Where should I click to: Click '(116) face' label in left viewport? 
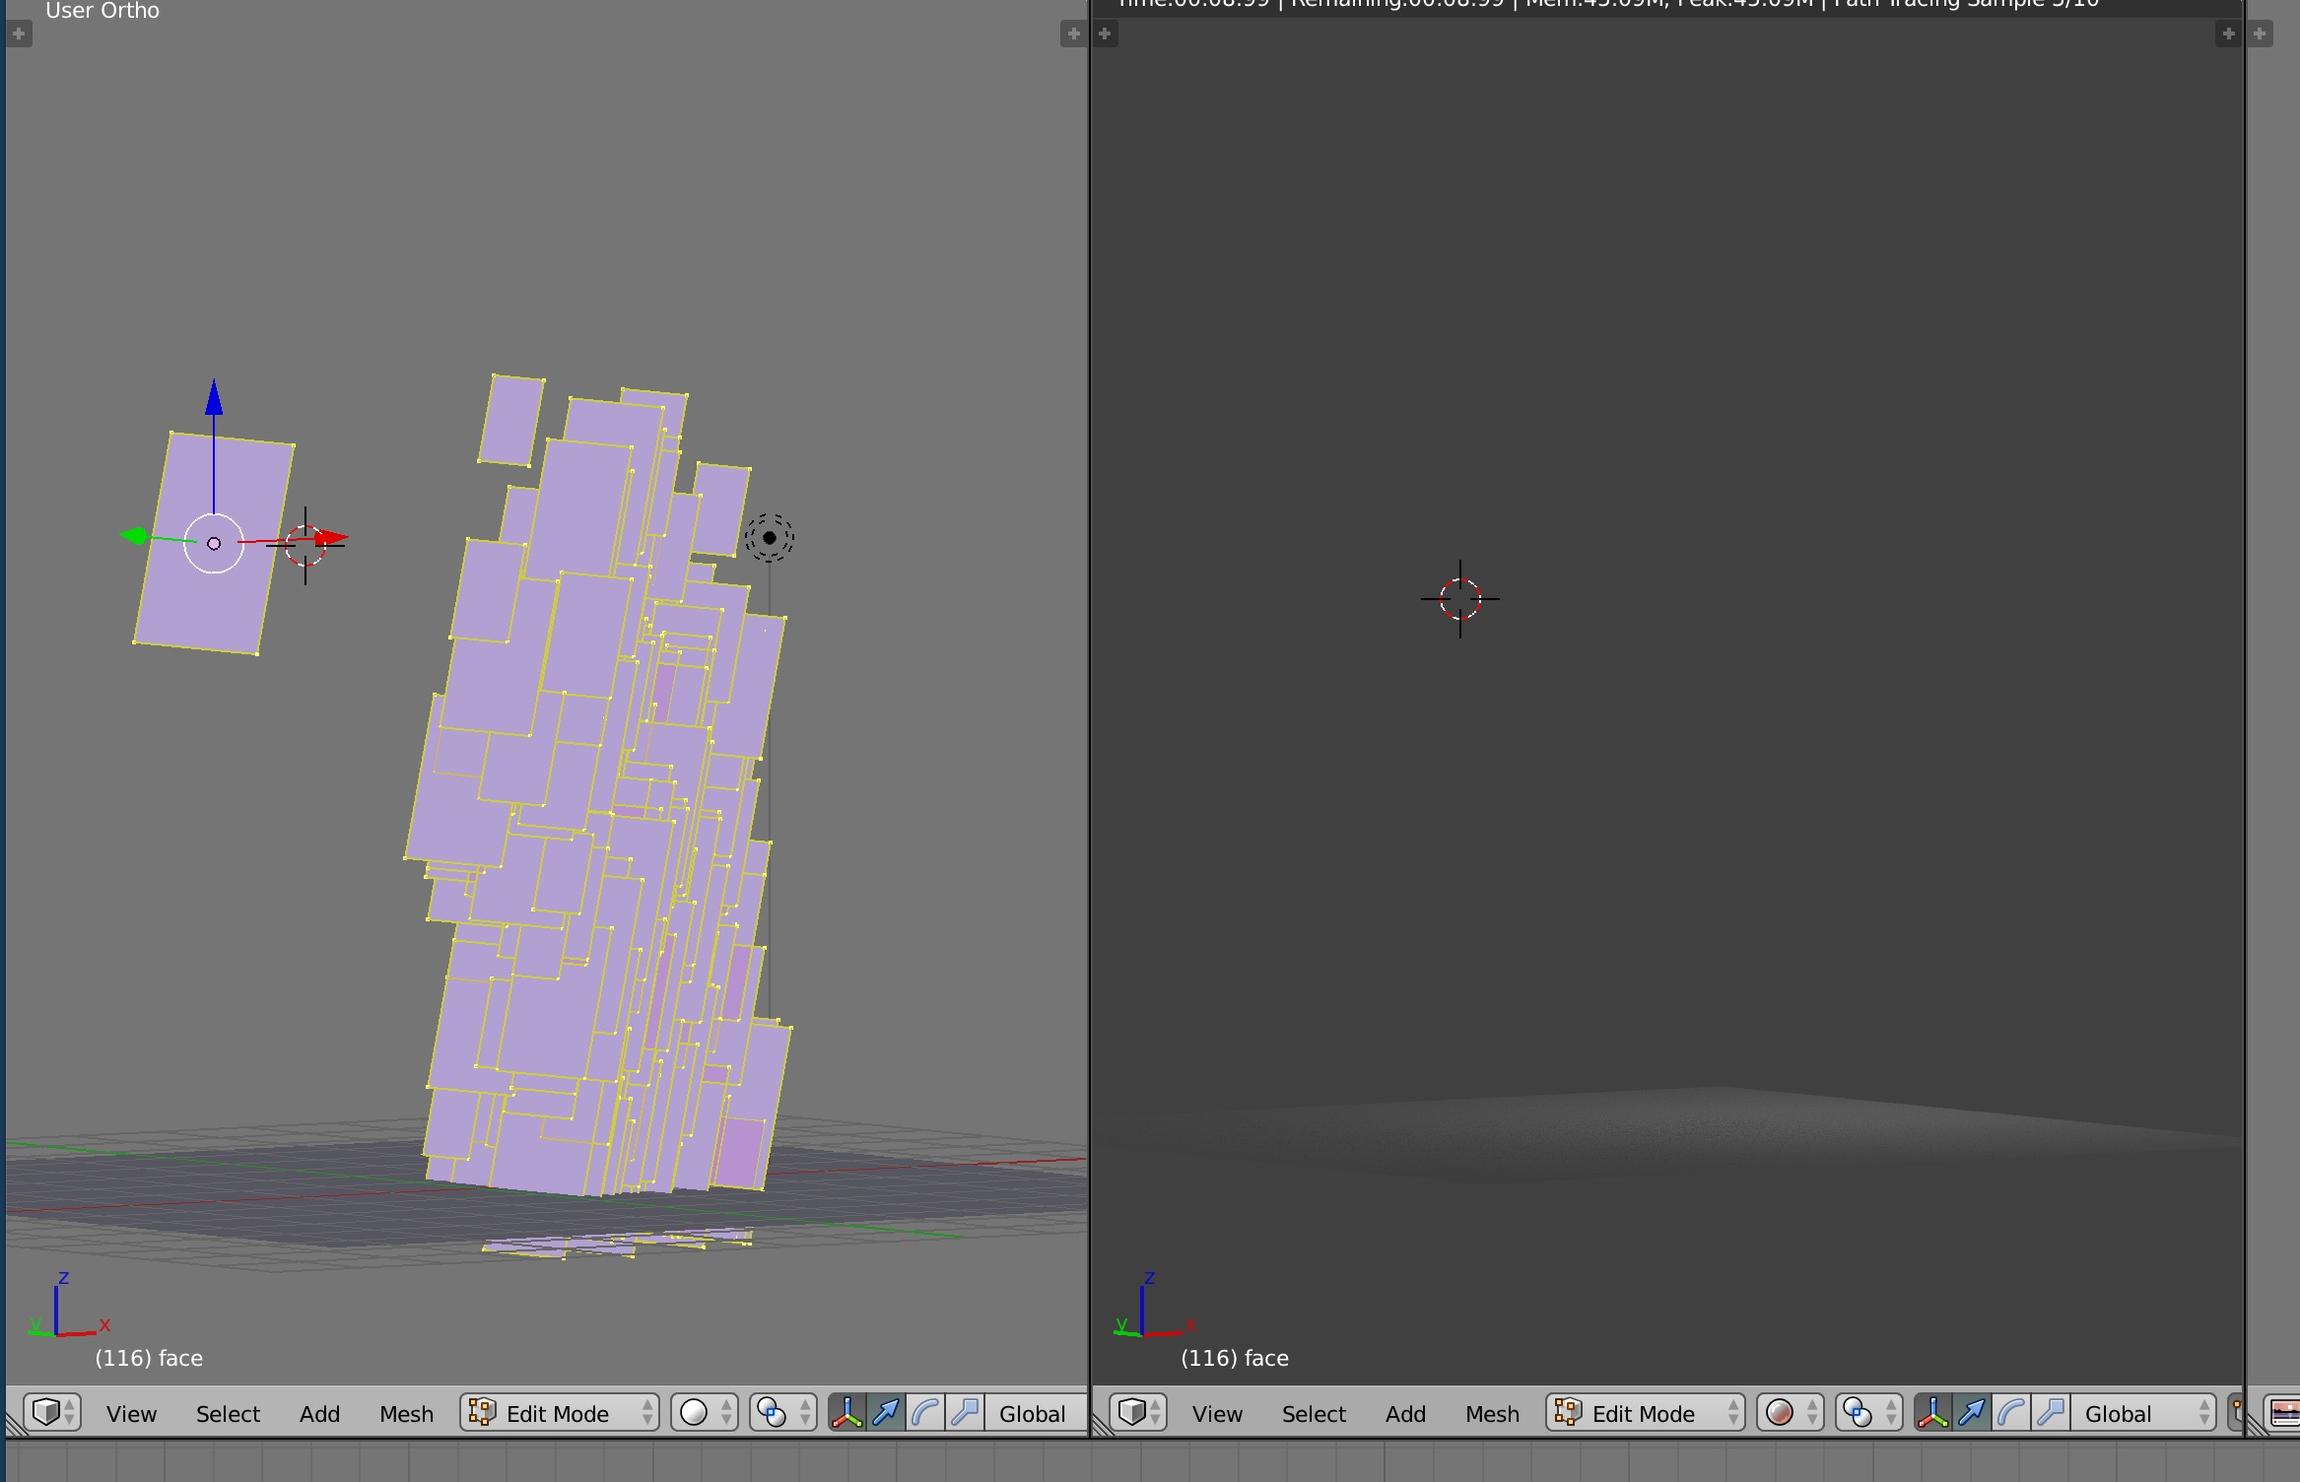(x=149, y=1358)
